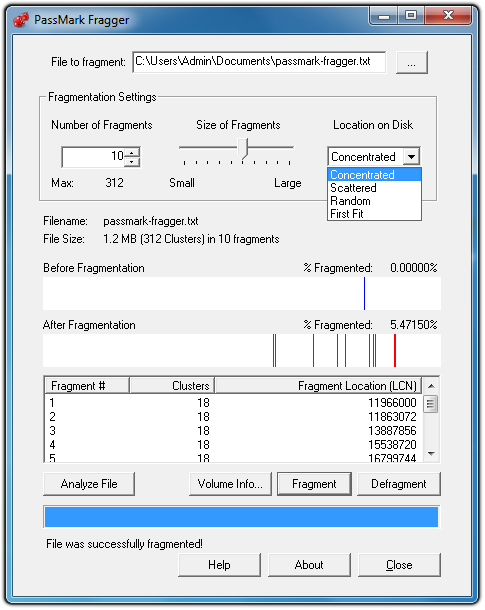Screen dimensions: 485x610
Task: Click the Analyze File button
Action: coord(89,484)
